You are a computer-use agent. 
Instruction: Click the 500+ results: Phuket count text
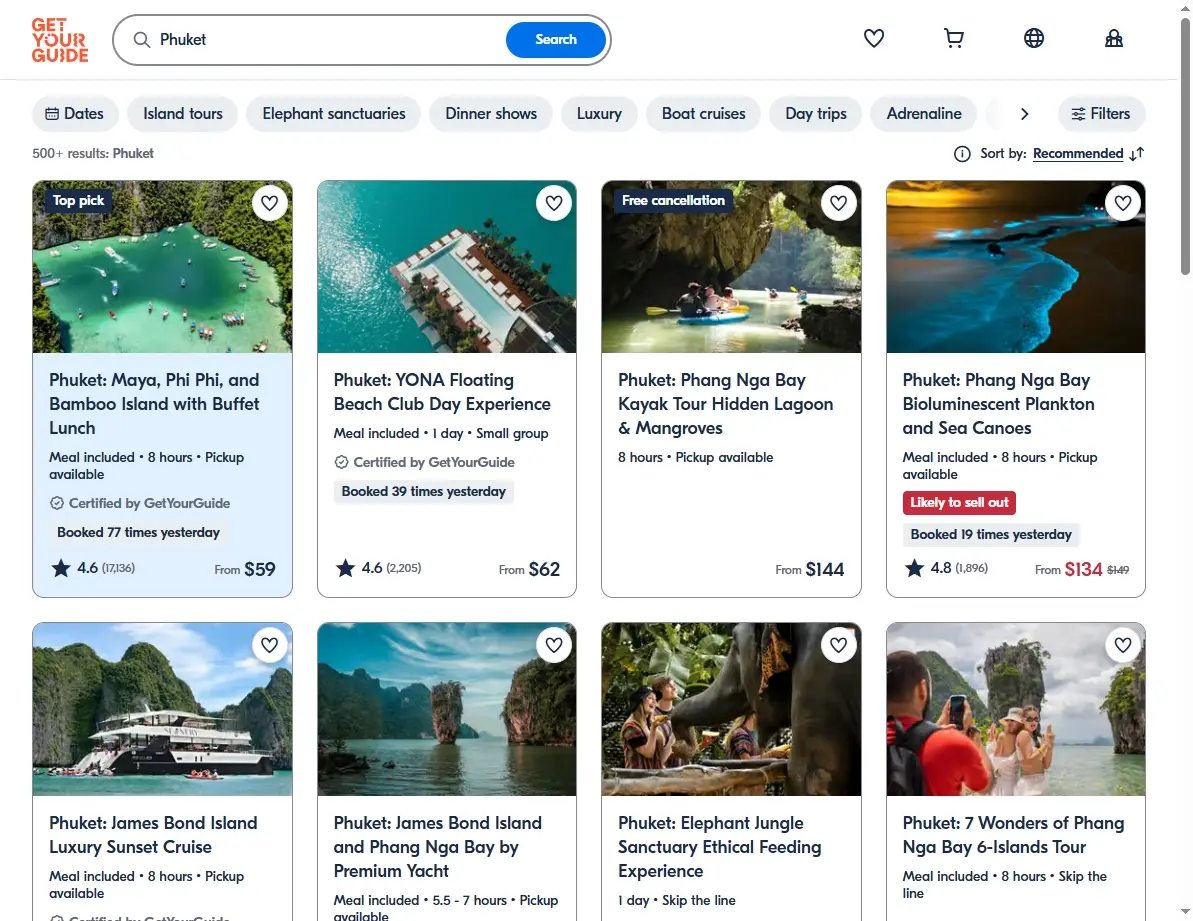coord(93,154)
